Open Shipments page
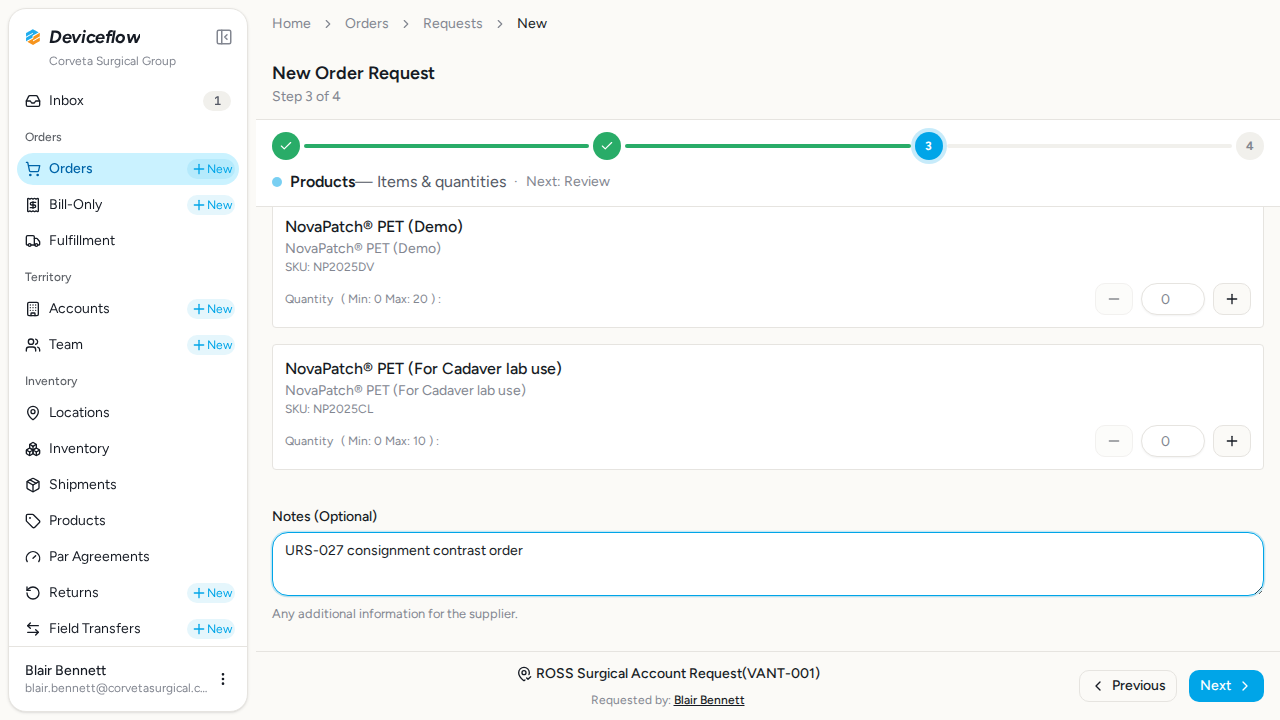Screen dimensions: 1280x720 tap(128, 485)
